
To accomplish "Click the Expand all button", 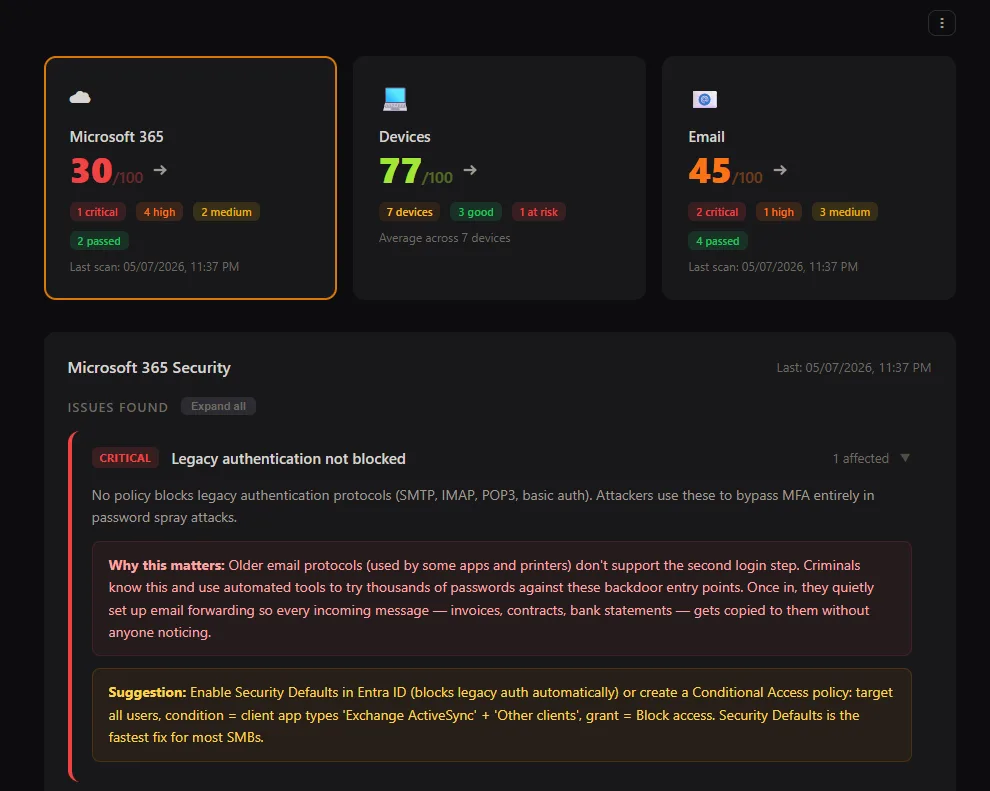I will point(218,406).
